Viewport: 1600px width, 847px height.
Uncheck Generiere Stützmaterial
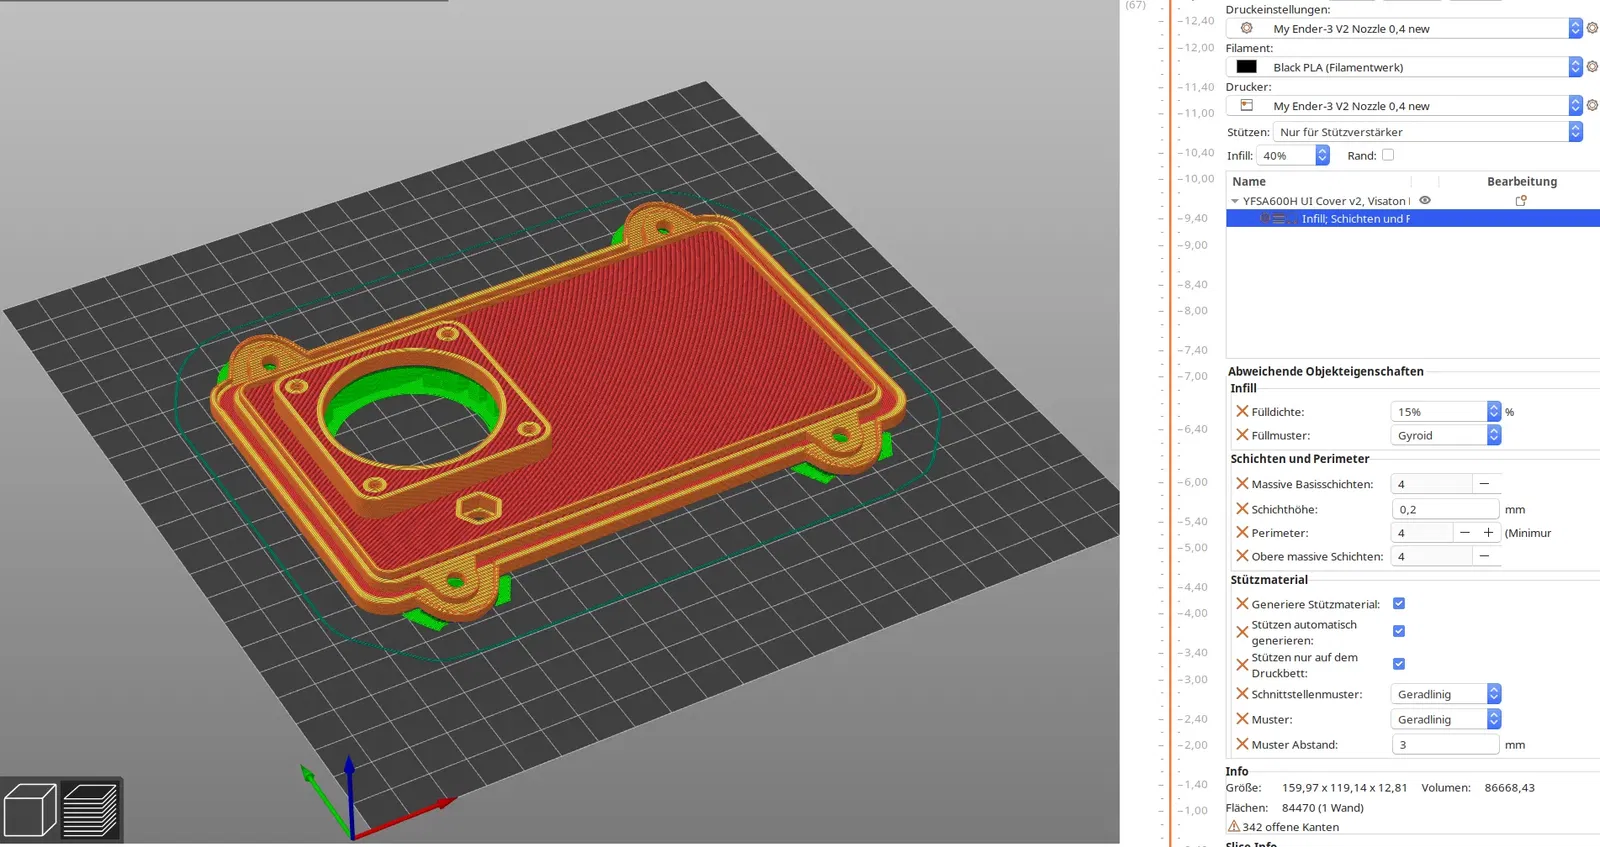1399,604
